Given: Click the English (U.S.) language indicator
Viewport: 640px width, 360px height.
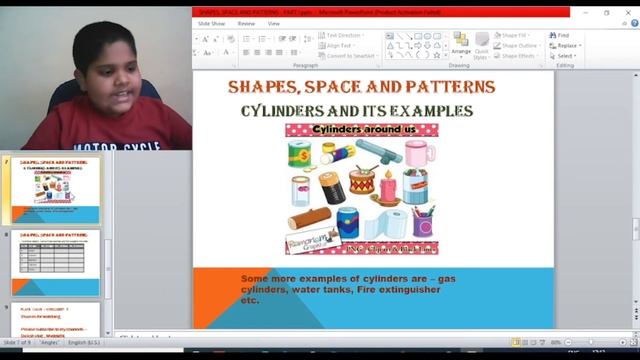Looking at the screenshot, I should [84, 342].
